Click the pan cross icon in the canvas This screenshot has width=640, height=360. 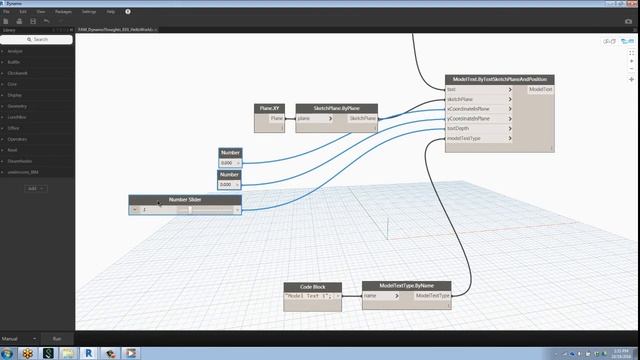tap(631, 79)
